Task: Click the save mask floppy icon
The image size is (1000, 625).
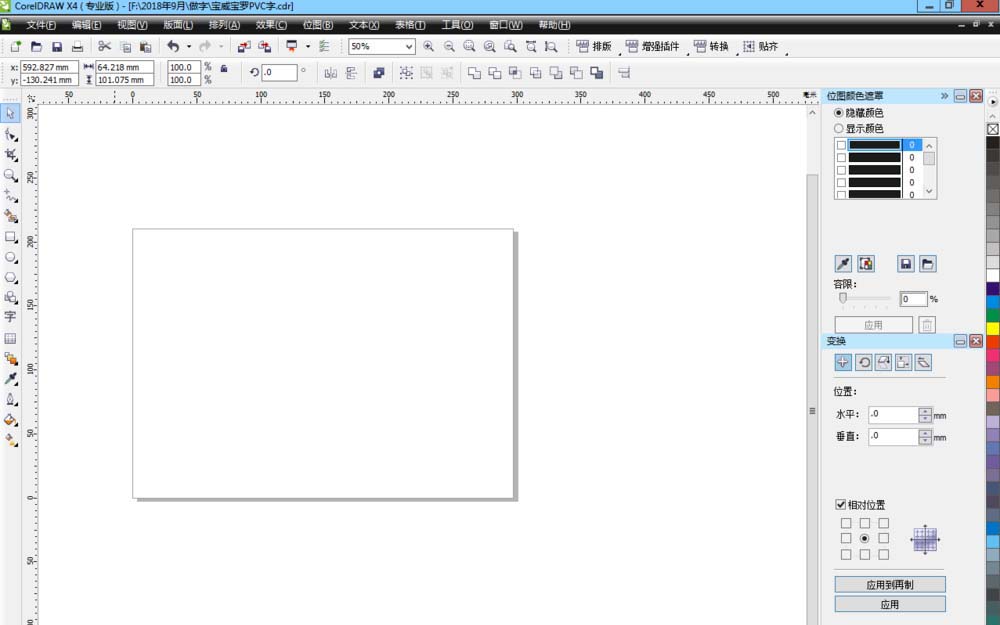Action: click(x=906, y=263)
